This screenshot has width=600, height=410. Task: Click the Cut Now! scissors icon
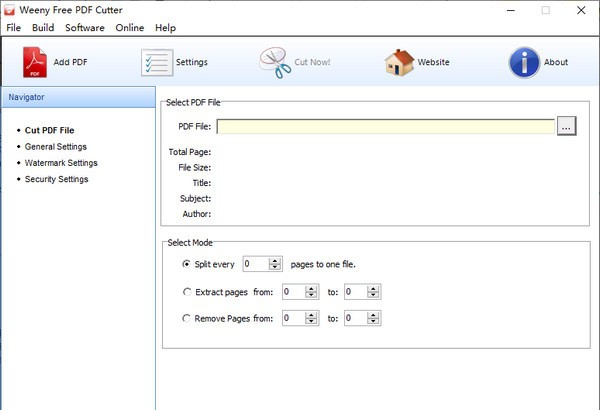tap(275, 63)
